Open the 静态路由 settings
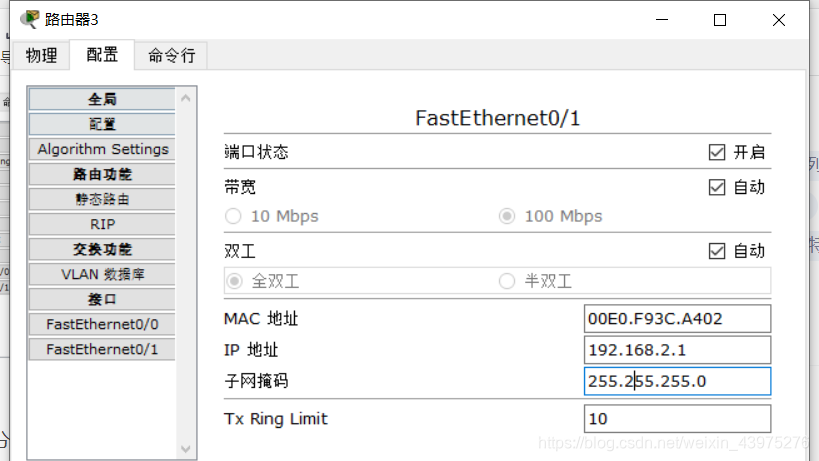 tap(102, 199)
